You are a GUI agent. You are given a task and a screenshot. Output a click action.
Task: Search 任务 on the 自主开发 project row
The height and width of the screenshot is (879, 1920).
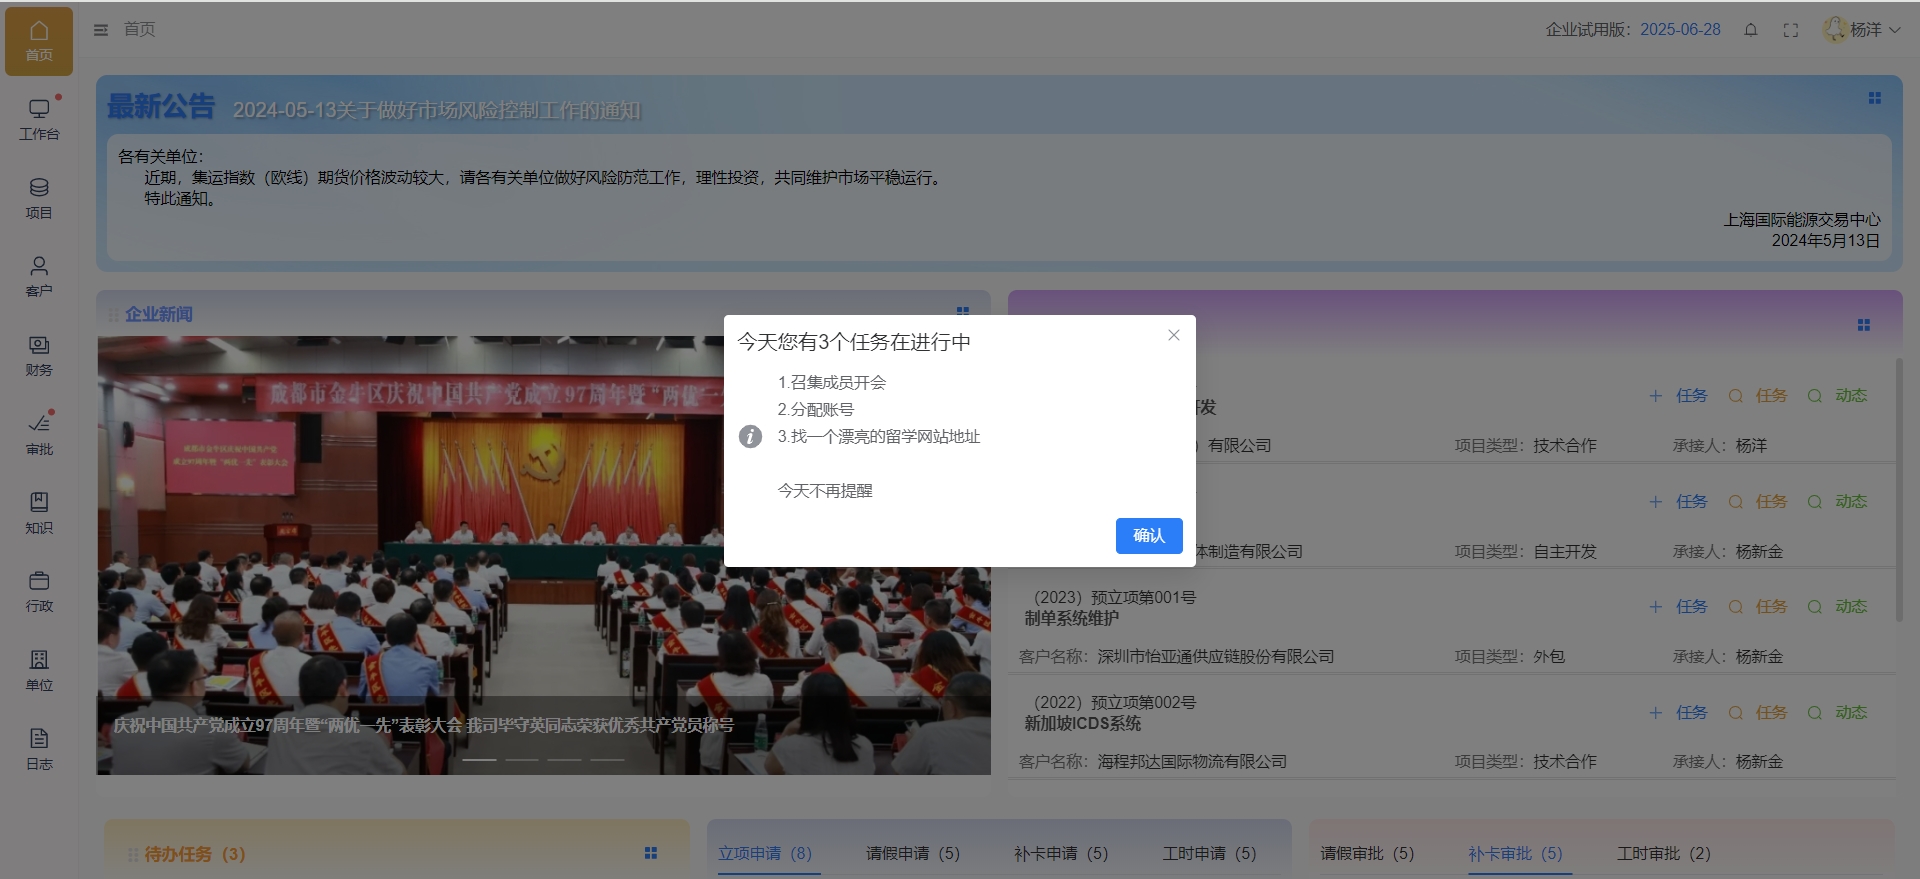pyautogui.click(x=1758, y=502)
